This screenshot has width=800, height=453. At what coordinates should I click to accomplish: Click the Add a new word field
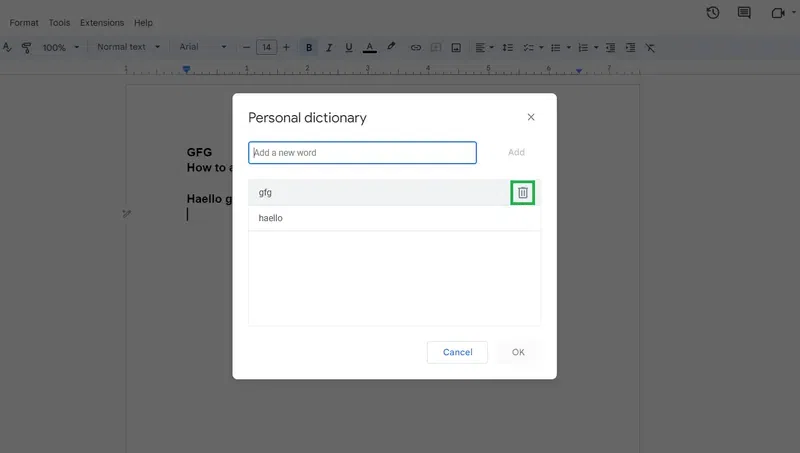pos(362,153)
